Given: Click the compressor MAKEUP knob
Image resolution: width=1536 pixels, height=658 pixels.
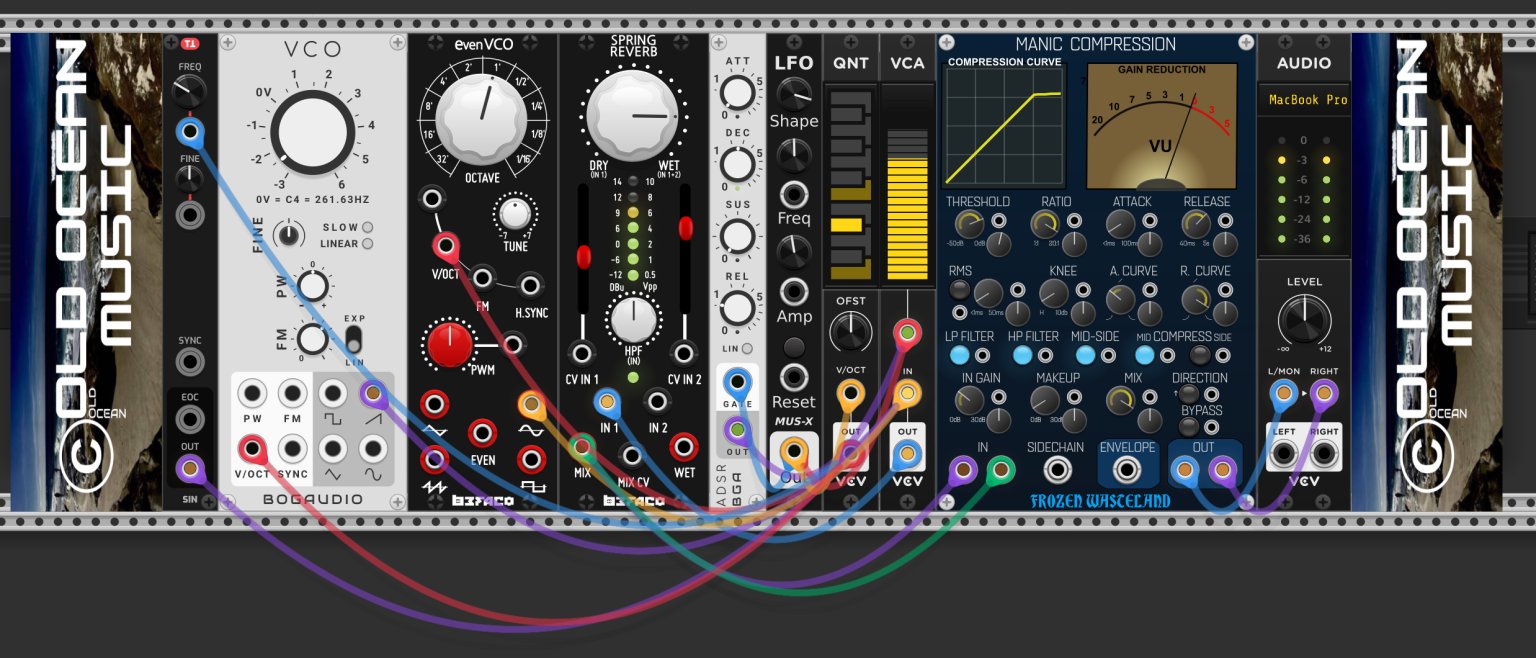Looking at the screenshot, I should 1045,401.
